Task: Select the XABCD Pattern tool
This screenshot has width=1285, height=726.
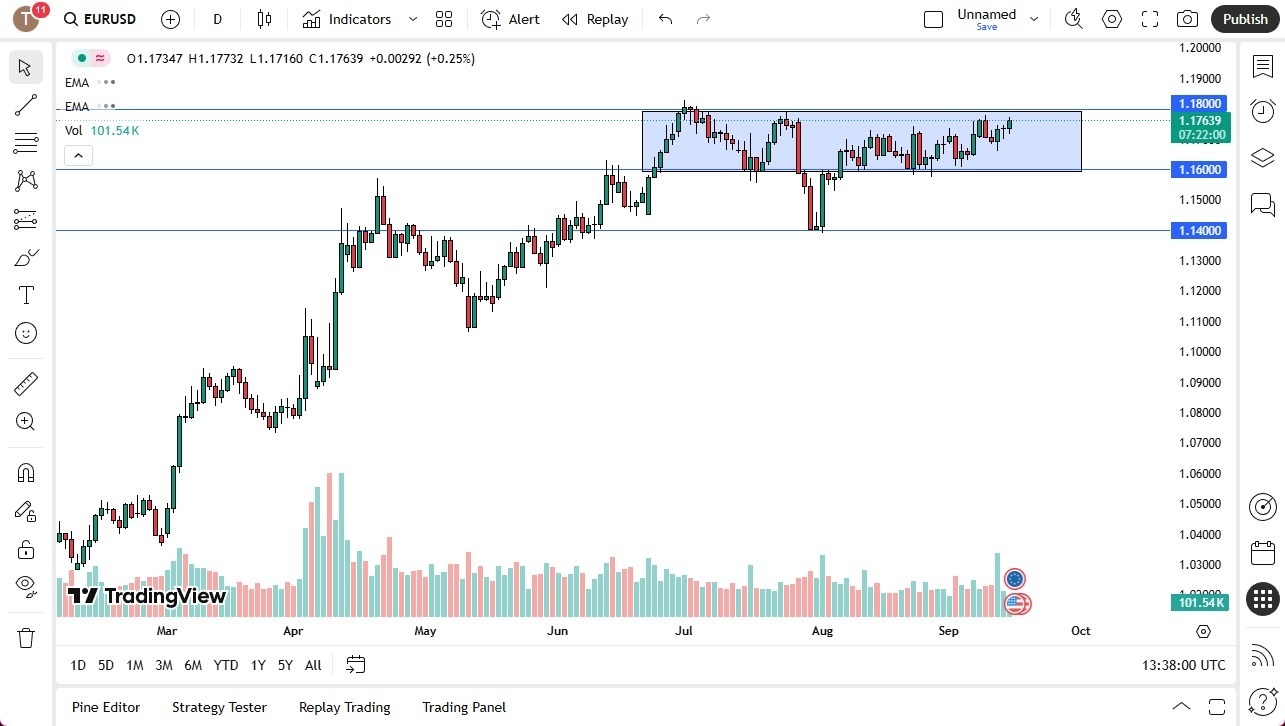Action: (25, 179)
